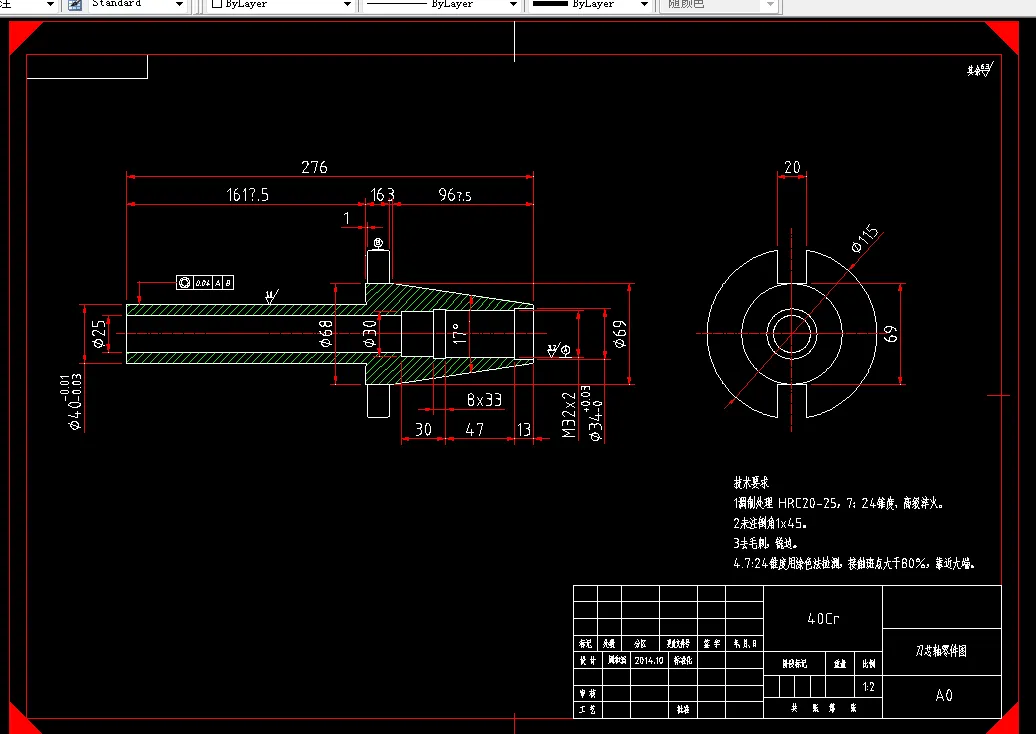Click the style manager icon beside Standard

coord(75,5)
